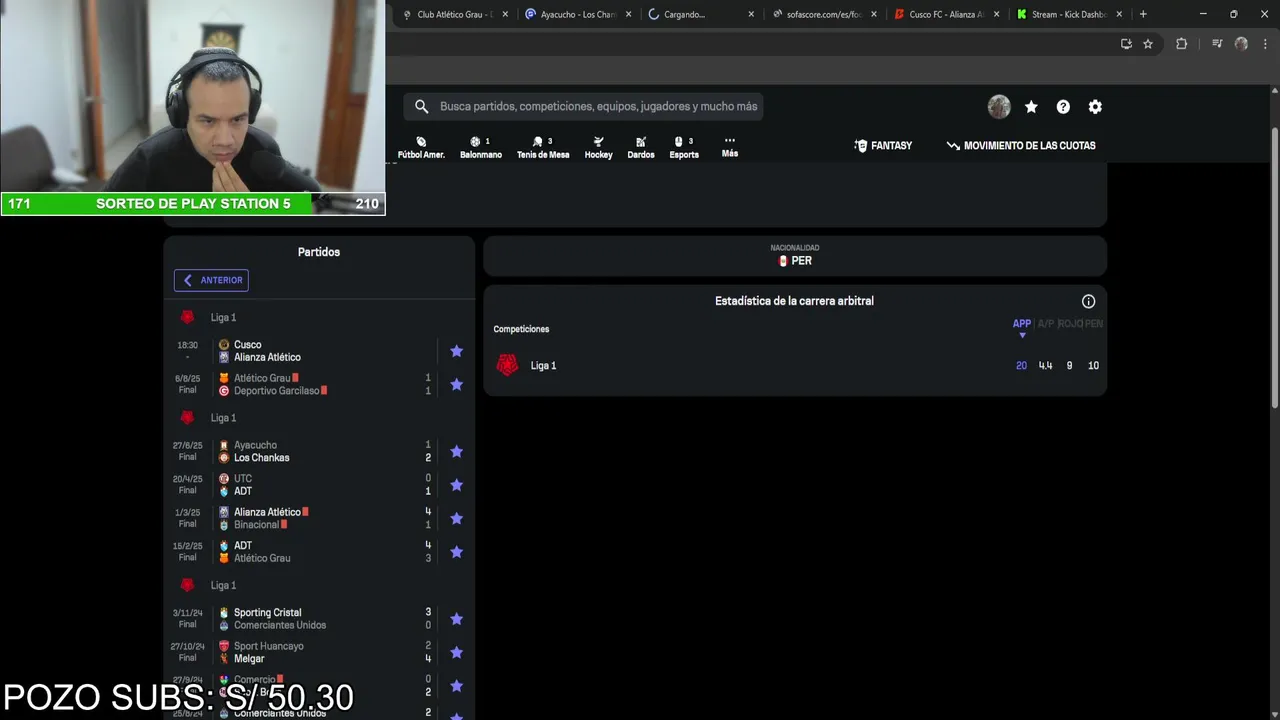The image size is (1280, 720).
Task: Toggle favorite star for Atlético Grau vs Deportivo Garcilaso
Action: click(456, 385)
